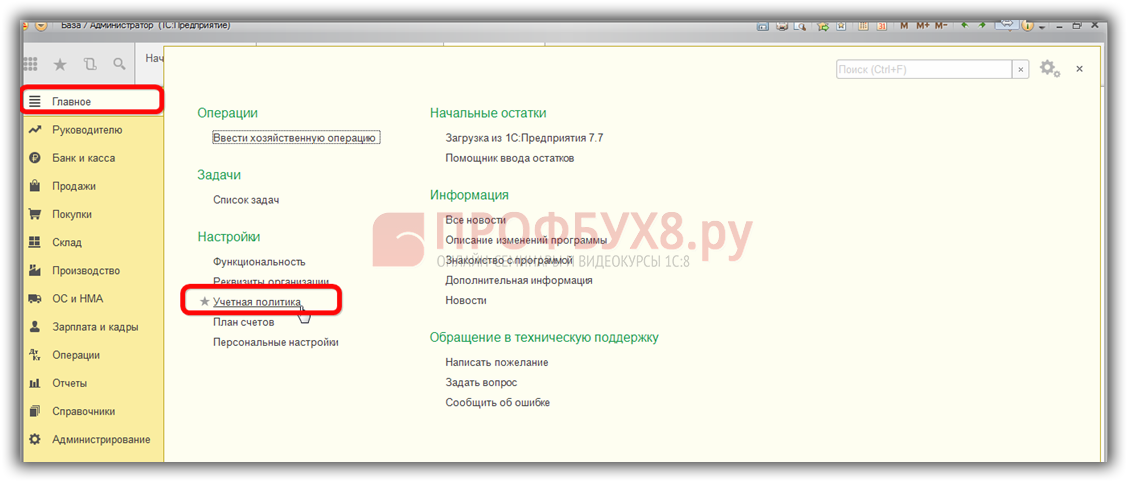
Task: Click Ввести хозяйственную операцию link
Action: [295, 138]
